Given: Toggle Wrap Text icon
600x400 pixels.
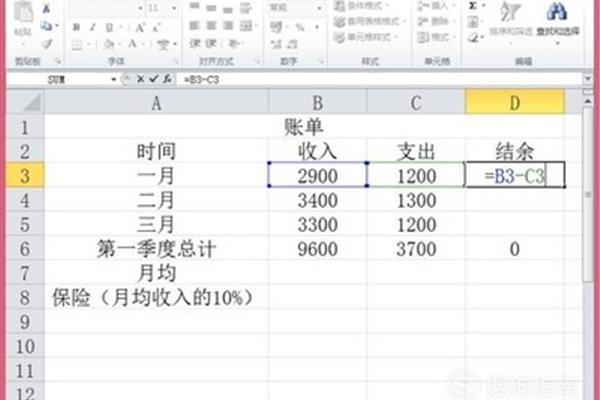Looking at the screenshot, I should [246, 8].
